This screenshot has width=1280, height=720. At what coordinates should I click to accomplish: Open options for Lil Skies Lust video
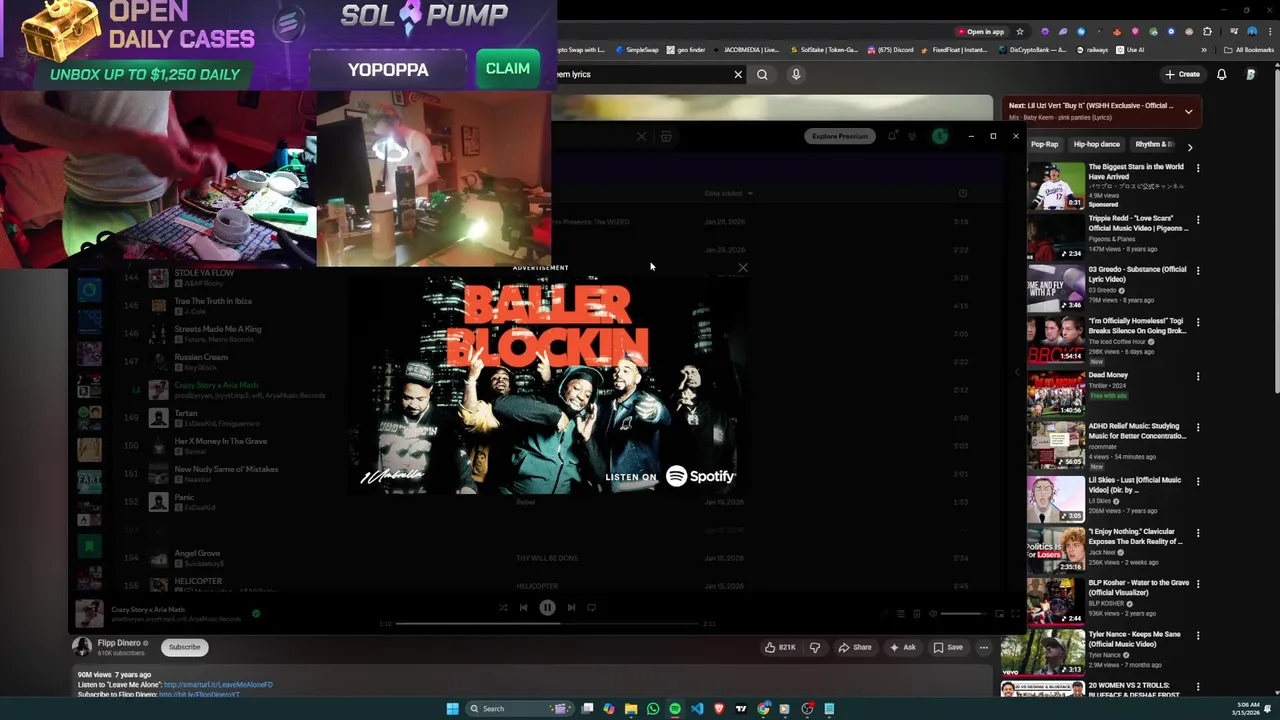point(1198,482)
